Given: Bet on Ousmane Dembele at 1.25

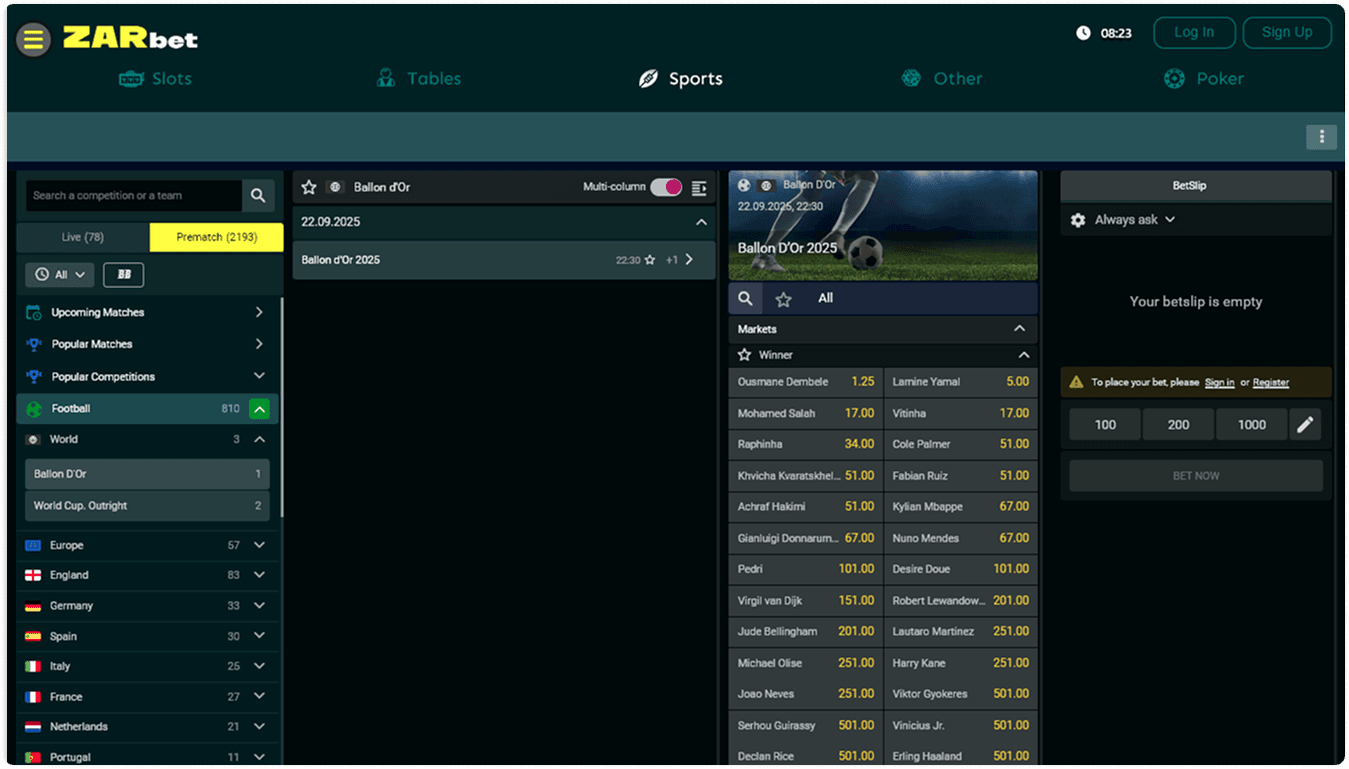Looking at the screenshot, I should click(x=806, y=382).
